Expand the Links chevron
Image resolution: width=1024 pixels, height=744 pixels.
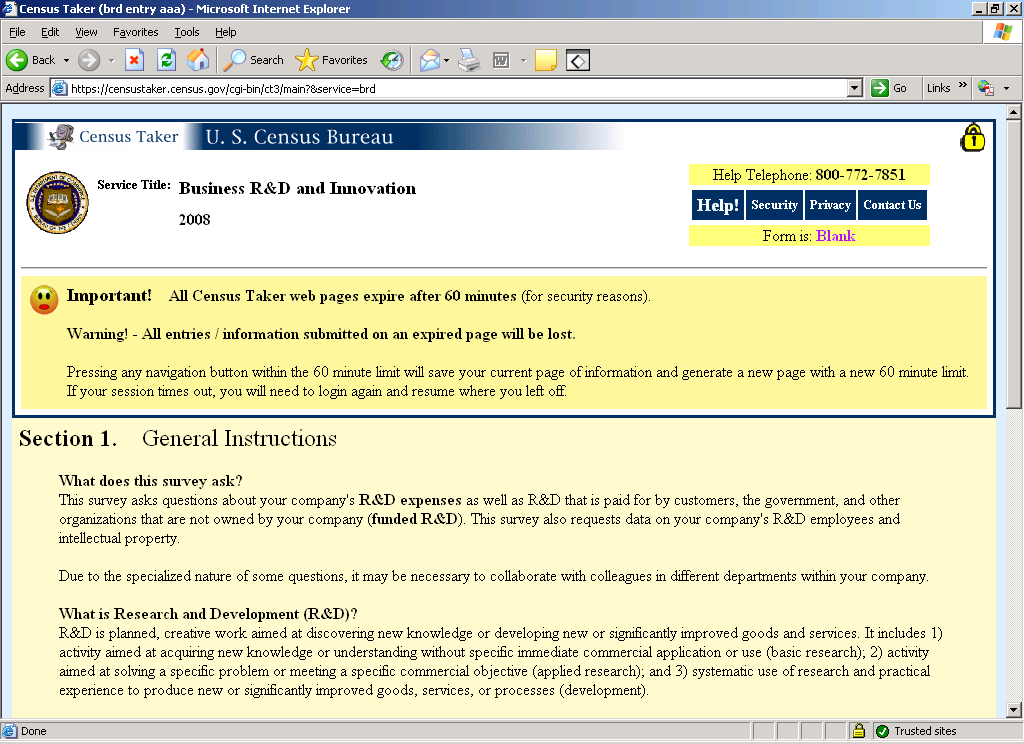[x=962, y=85]
